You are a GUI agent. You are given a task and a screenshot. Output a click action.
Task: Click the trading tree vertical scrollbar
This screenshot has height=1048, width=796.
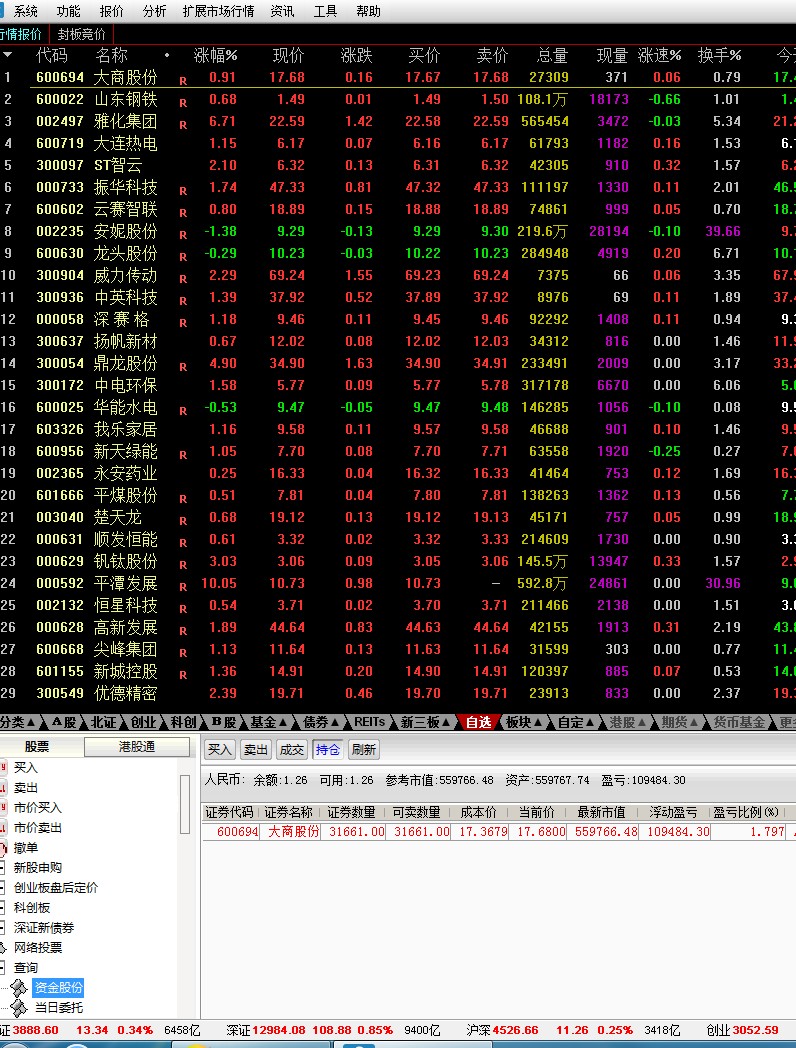[x=185, y=804]
